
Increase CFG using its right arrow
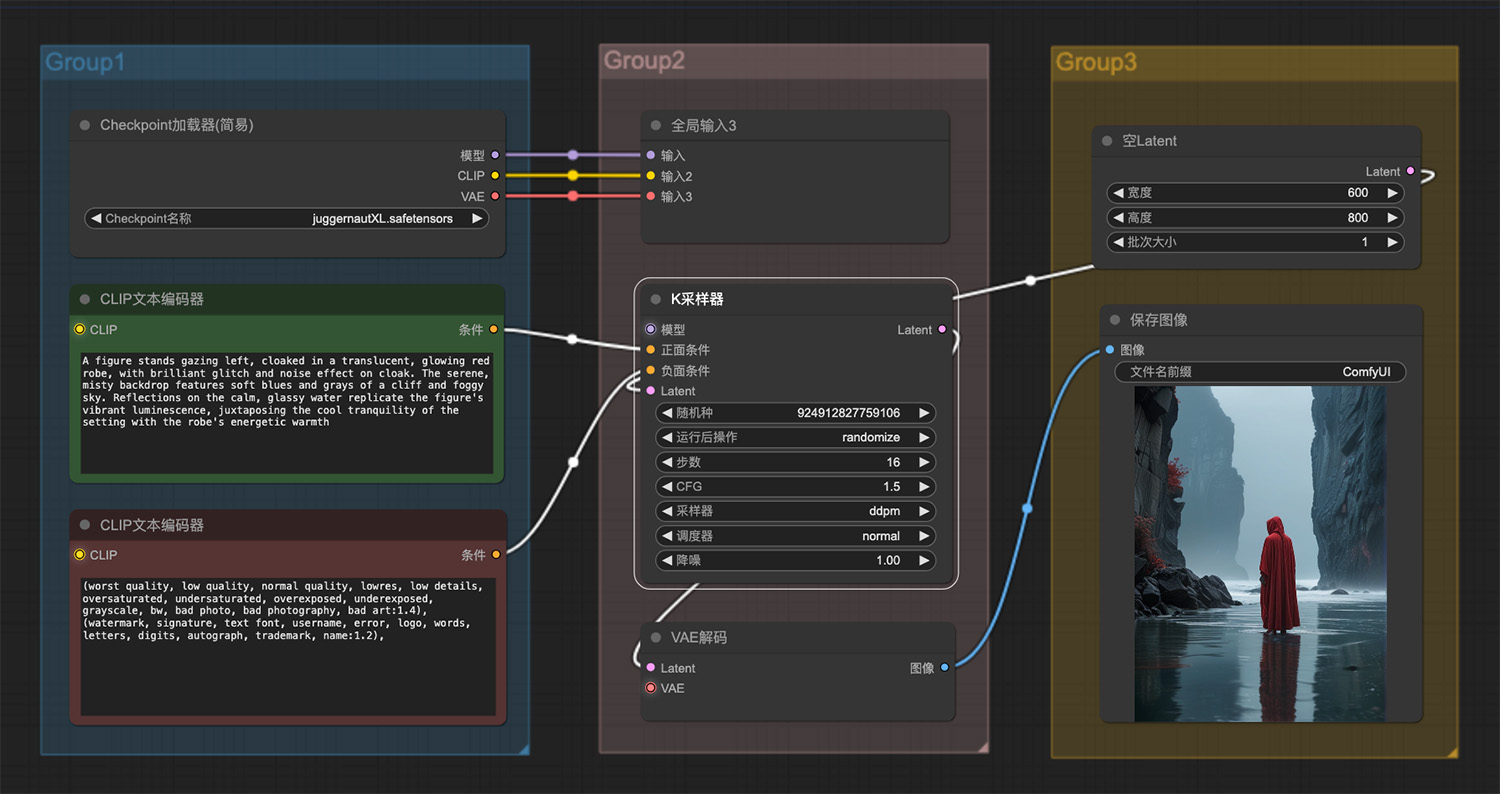(924, 486)
